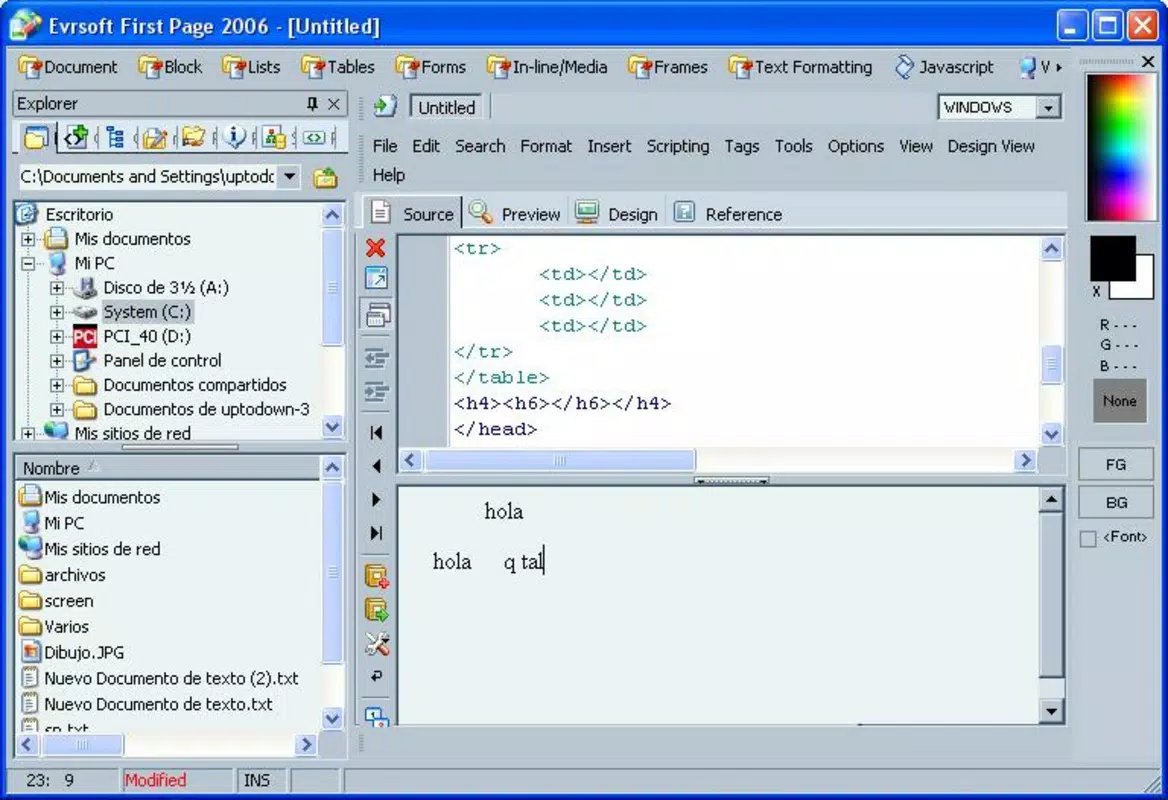Open the Scripting menu
The image size is (1168, 800).
point(678,146)
